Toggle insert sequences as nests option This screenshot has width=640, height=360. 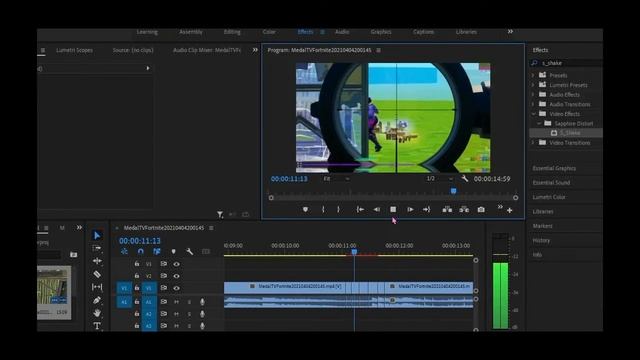click(x=124, y=251)
